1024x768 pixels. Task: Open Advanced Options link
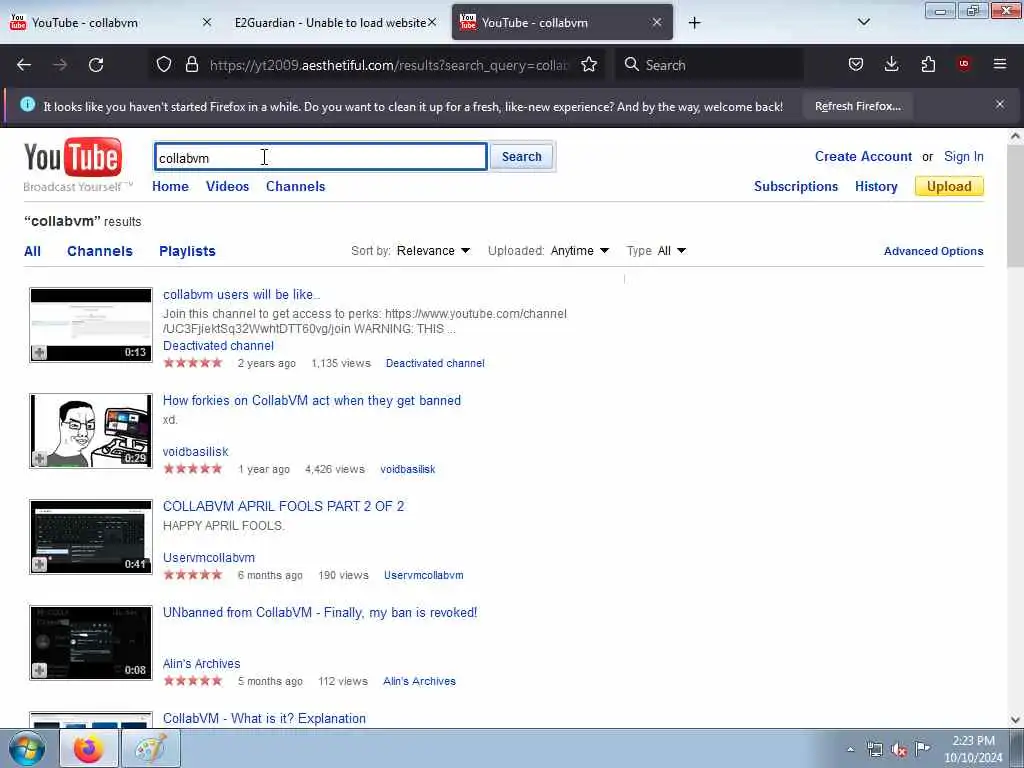click(x=933, y=251)
